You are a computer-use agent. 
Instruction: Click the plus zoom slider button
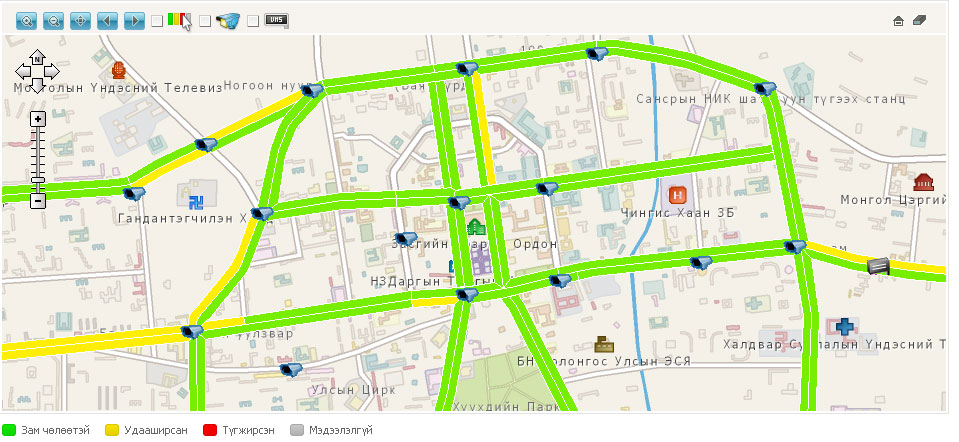[x=38, y=119]
